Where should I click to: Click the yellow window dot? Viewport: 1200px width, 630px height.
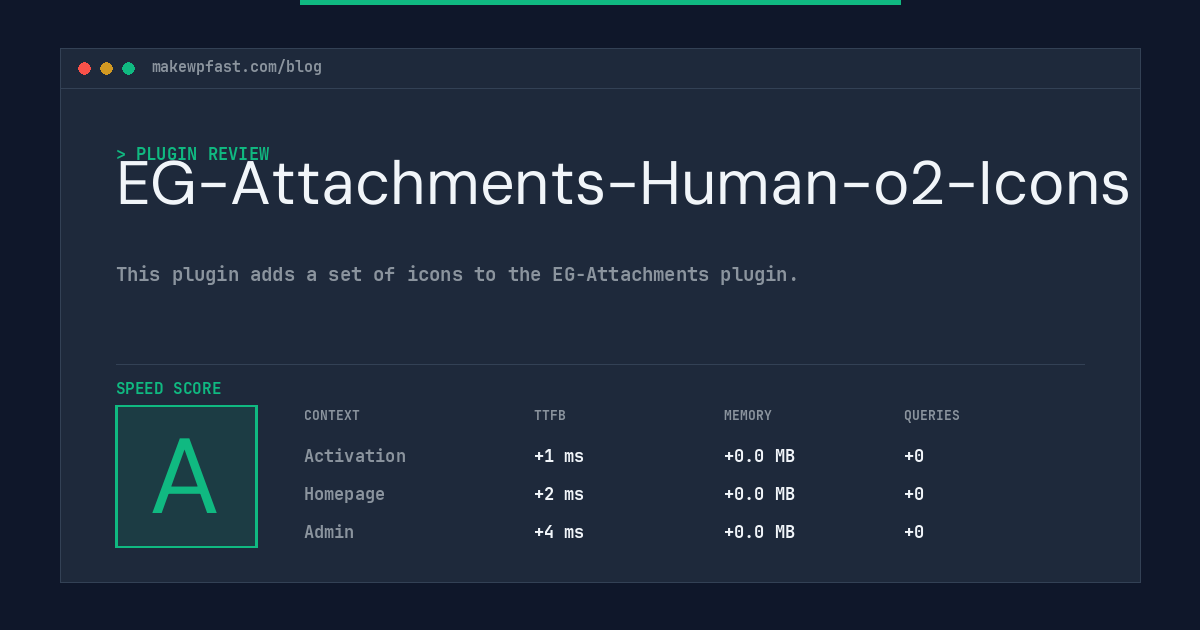point(106,68)
